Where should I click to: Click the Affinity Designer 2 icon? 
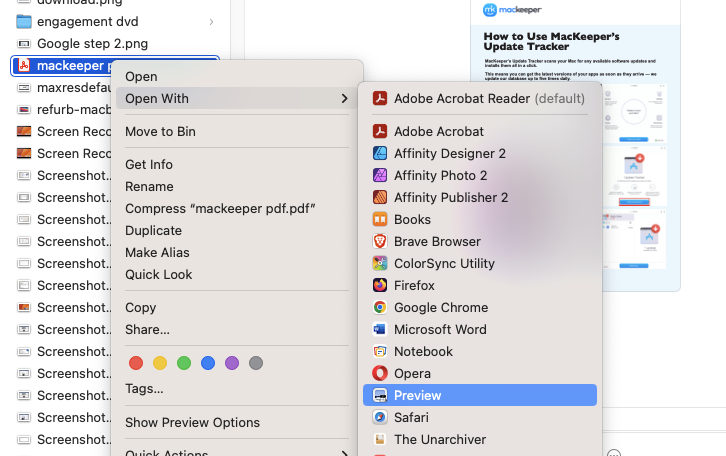coord(380,153)
